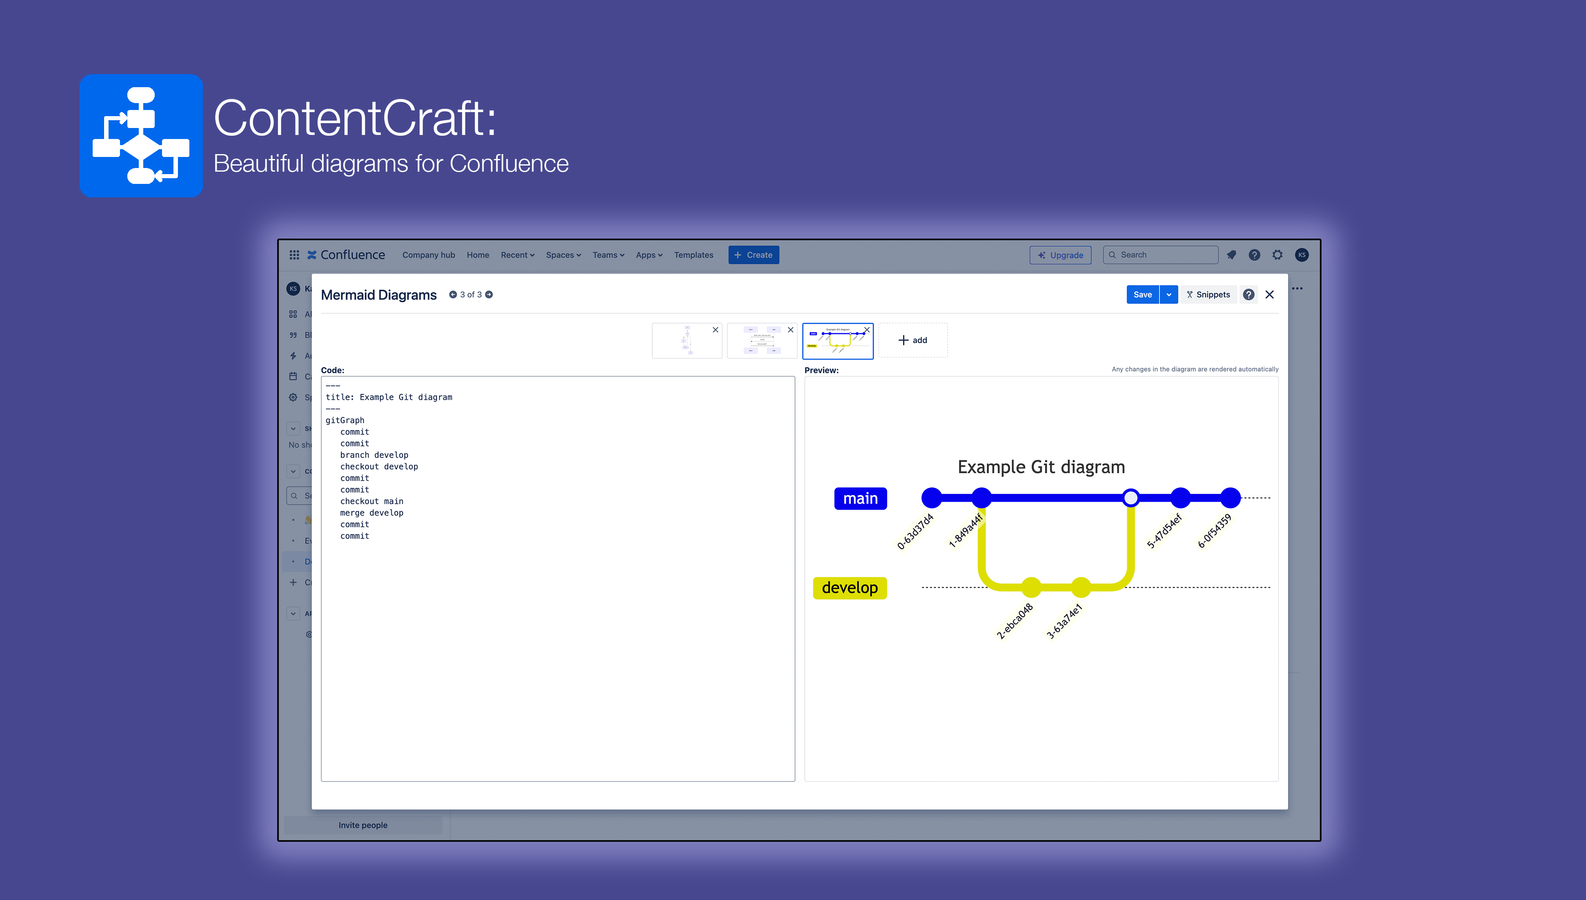The height and width of the screenshot is (900, 1586).
Task: Open Templates in the nav bar
Action: 694,255
